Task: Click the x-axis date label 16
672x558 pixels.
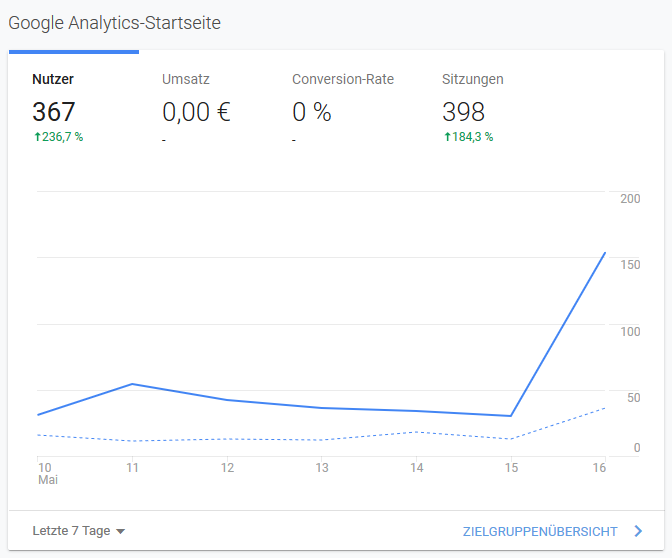Action: [599, 467]
